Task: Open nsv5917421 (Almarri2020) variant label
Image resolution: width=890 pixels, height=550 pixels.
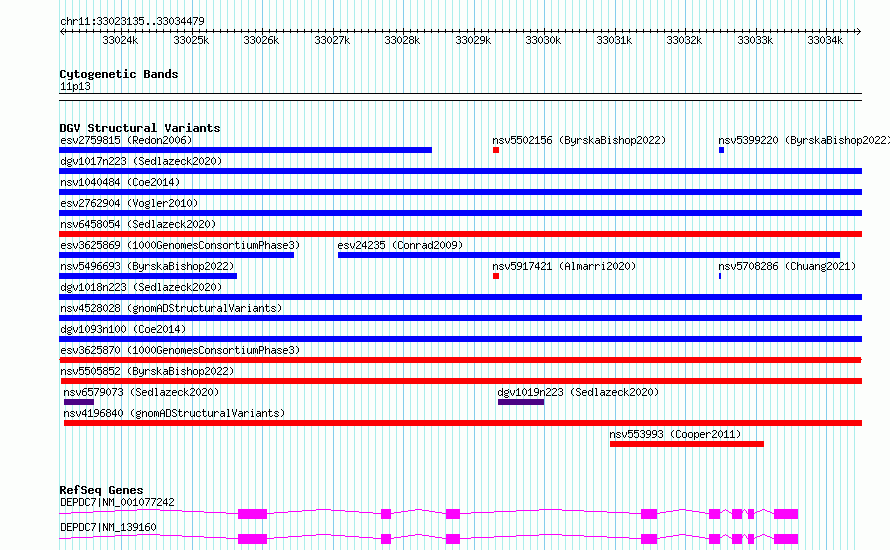Action: click(564, 266)
